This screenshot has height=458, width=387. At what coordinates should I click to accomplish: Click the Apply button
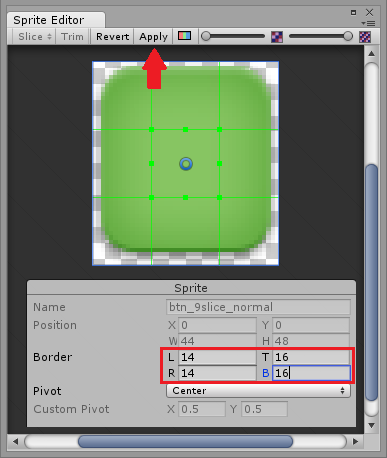153,36
